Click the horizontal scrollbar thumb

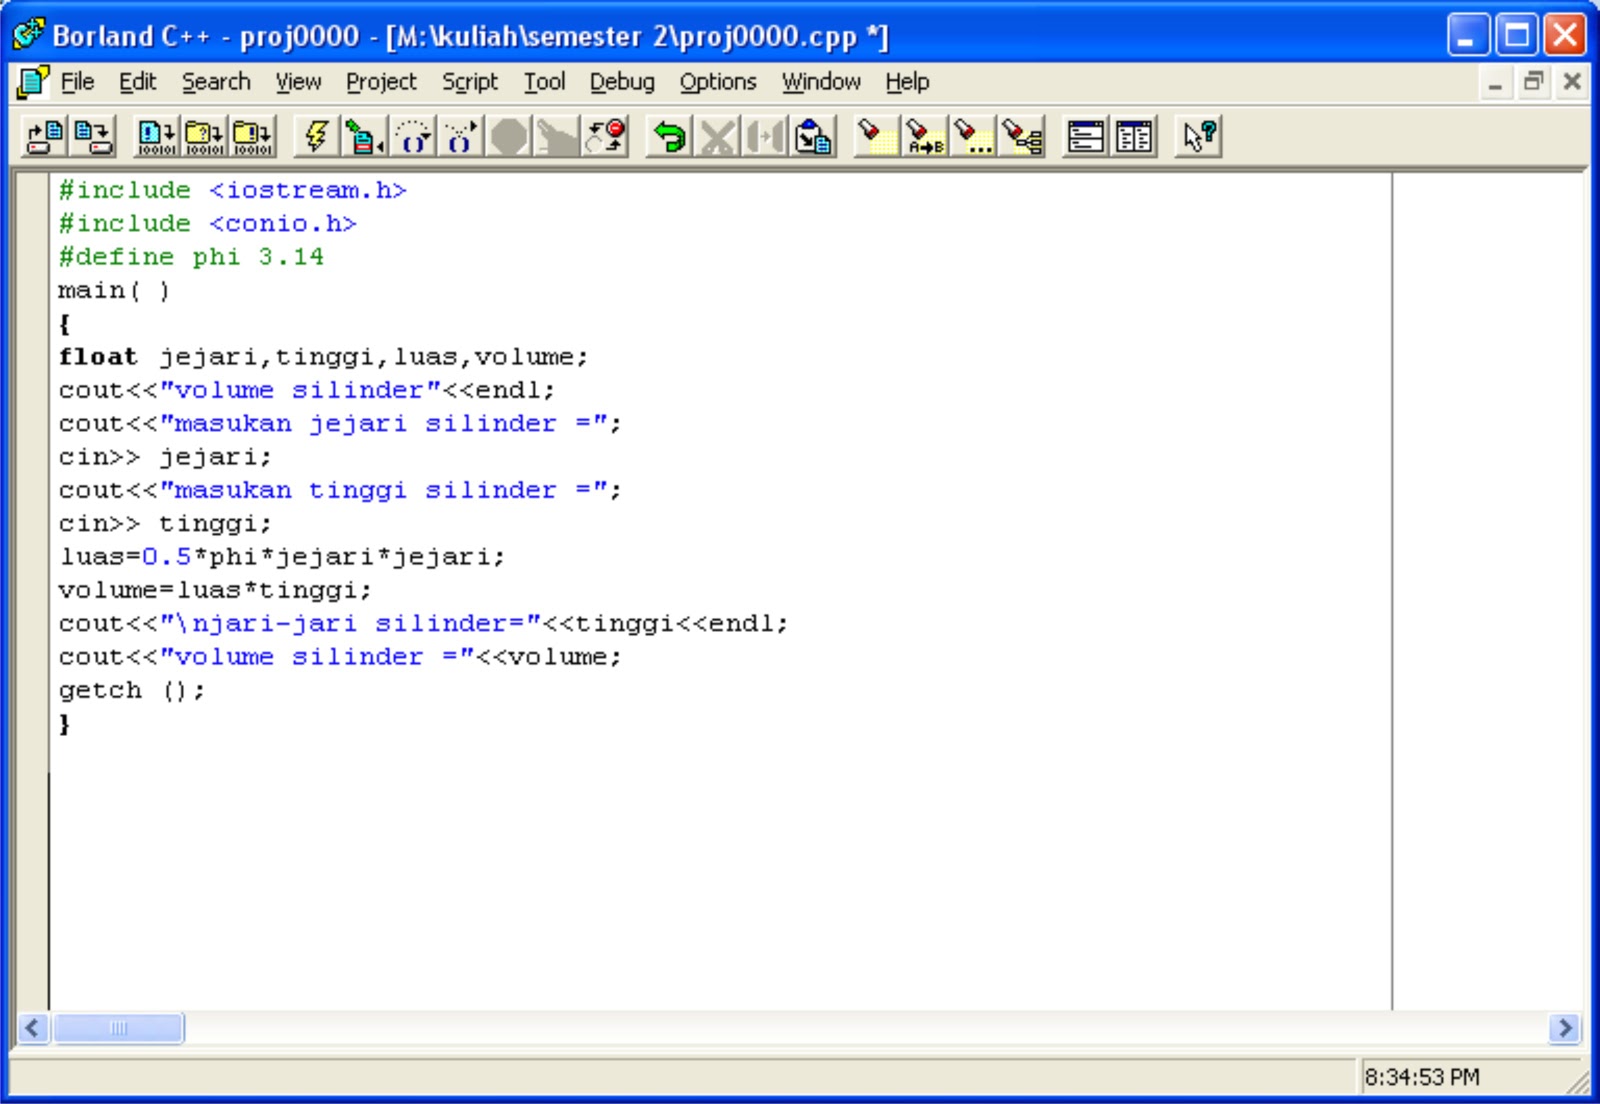tap(118, 1027)
